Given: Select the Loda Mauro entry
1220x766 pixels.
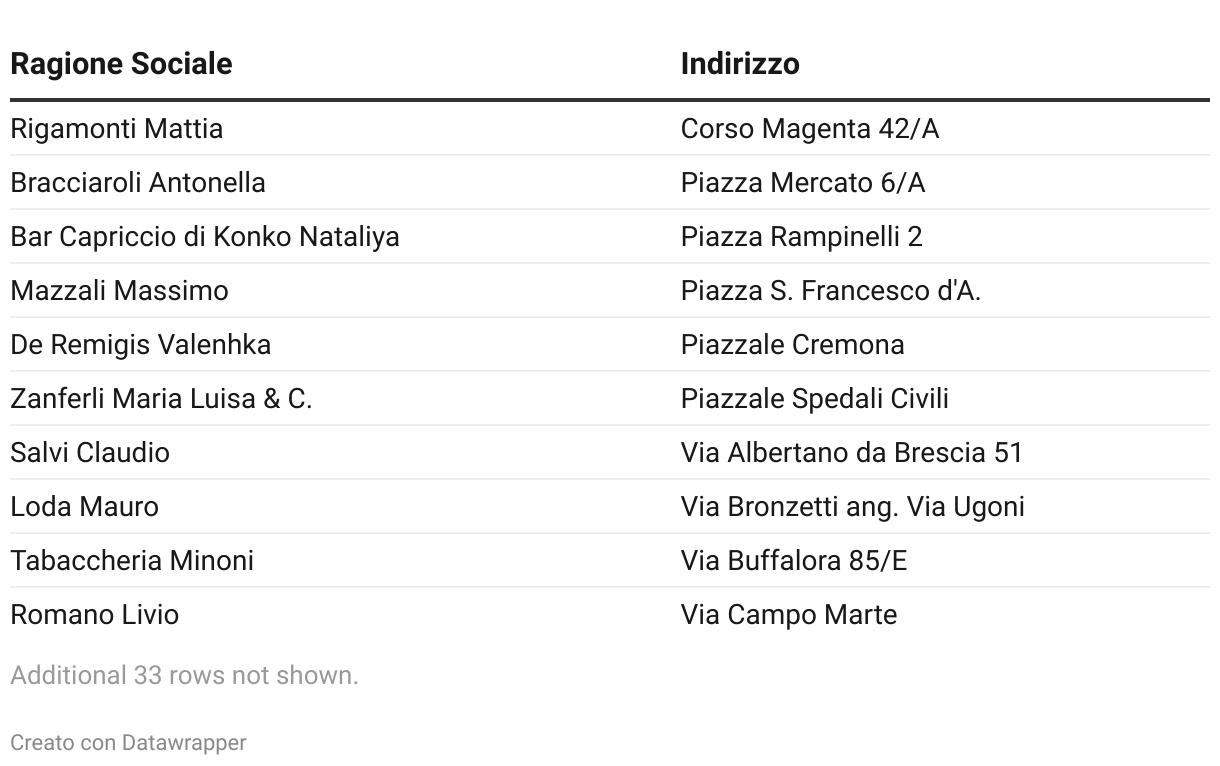Looking at the screenshot, I should click(85, 507).
